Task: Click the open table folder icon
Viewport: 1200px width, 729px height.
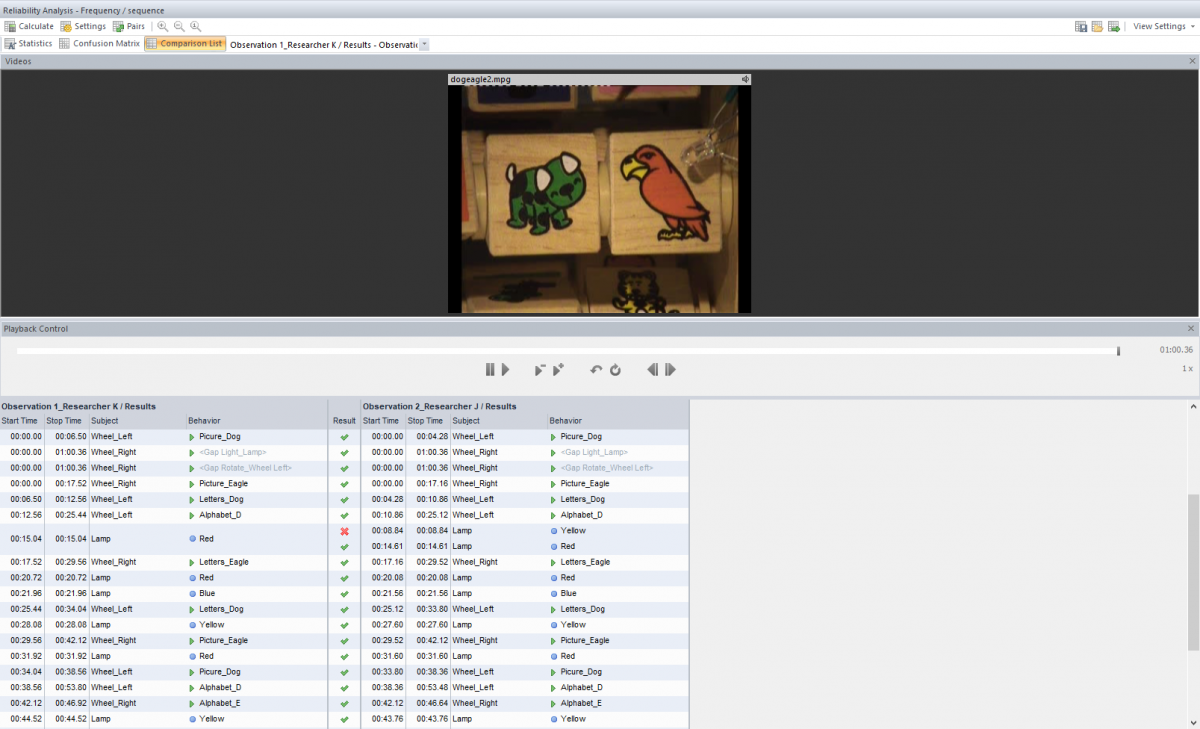Action: tap(1097, 27)
